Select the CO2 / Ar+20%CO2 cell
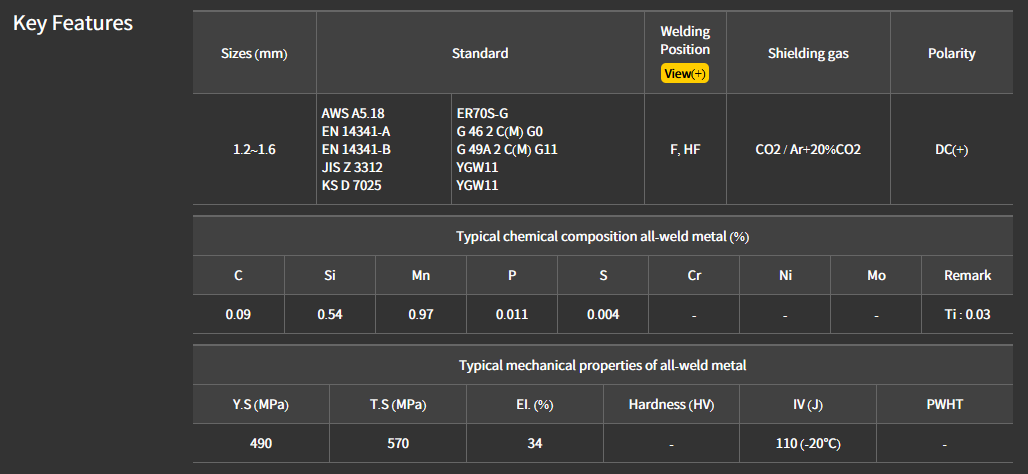1028x474 pixels. 808,149
